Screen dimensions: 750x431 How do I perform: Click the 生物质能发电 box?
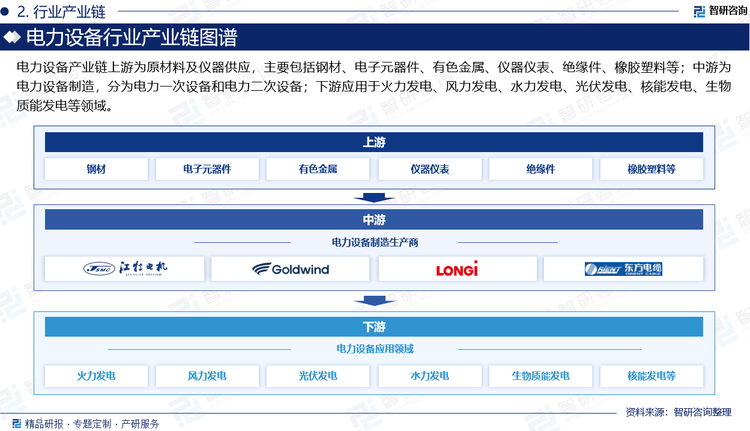540,376
